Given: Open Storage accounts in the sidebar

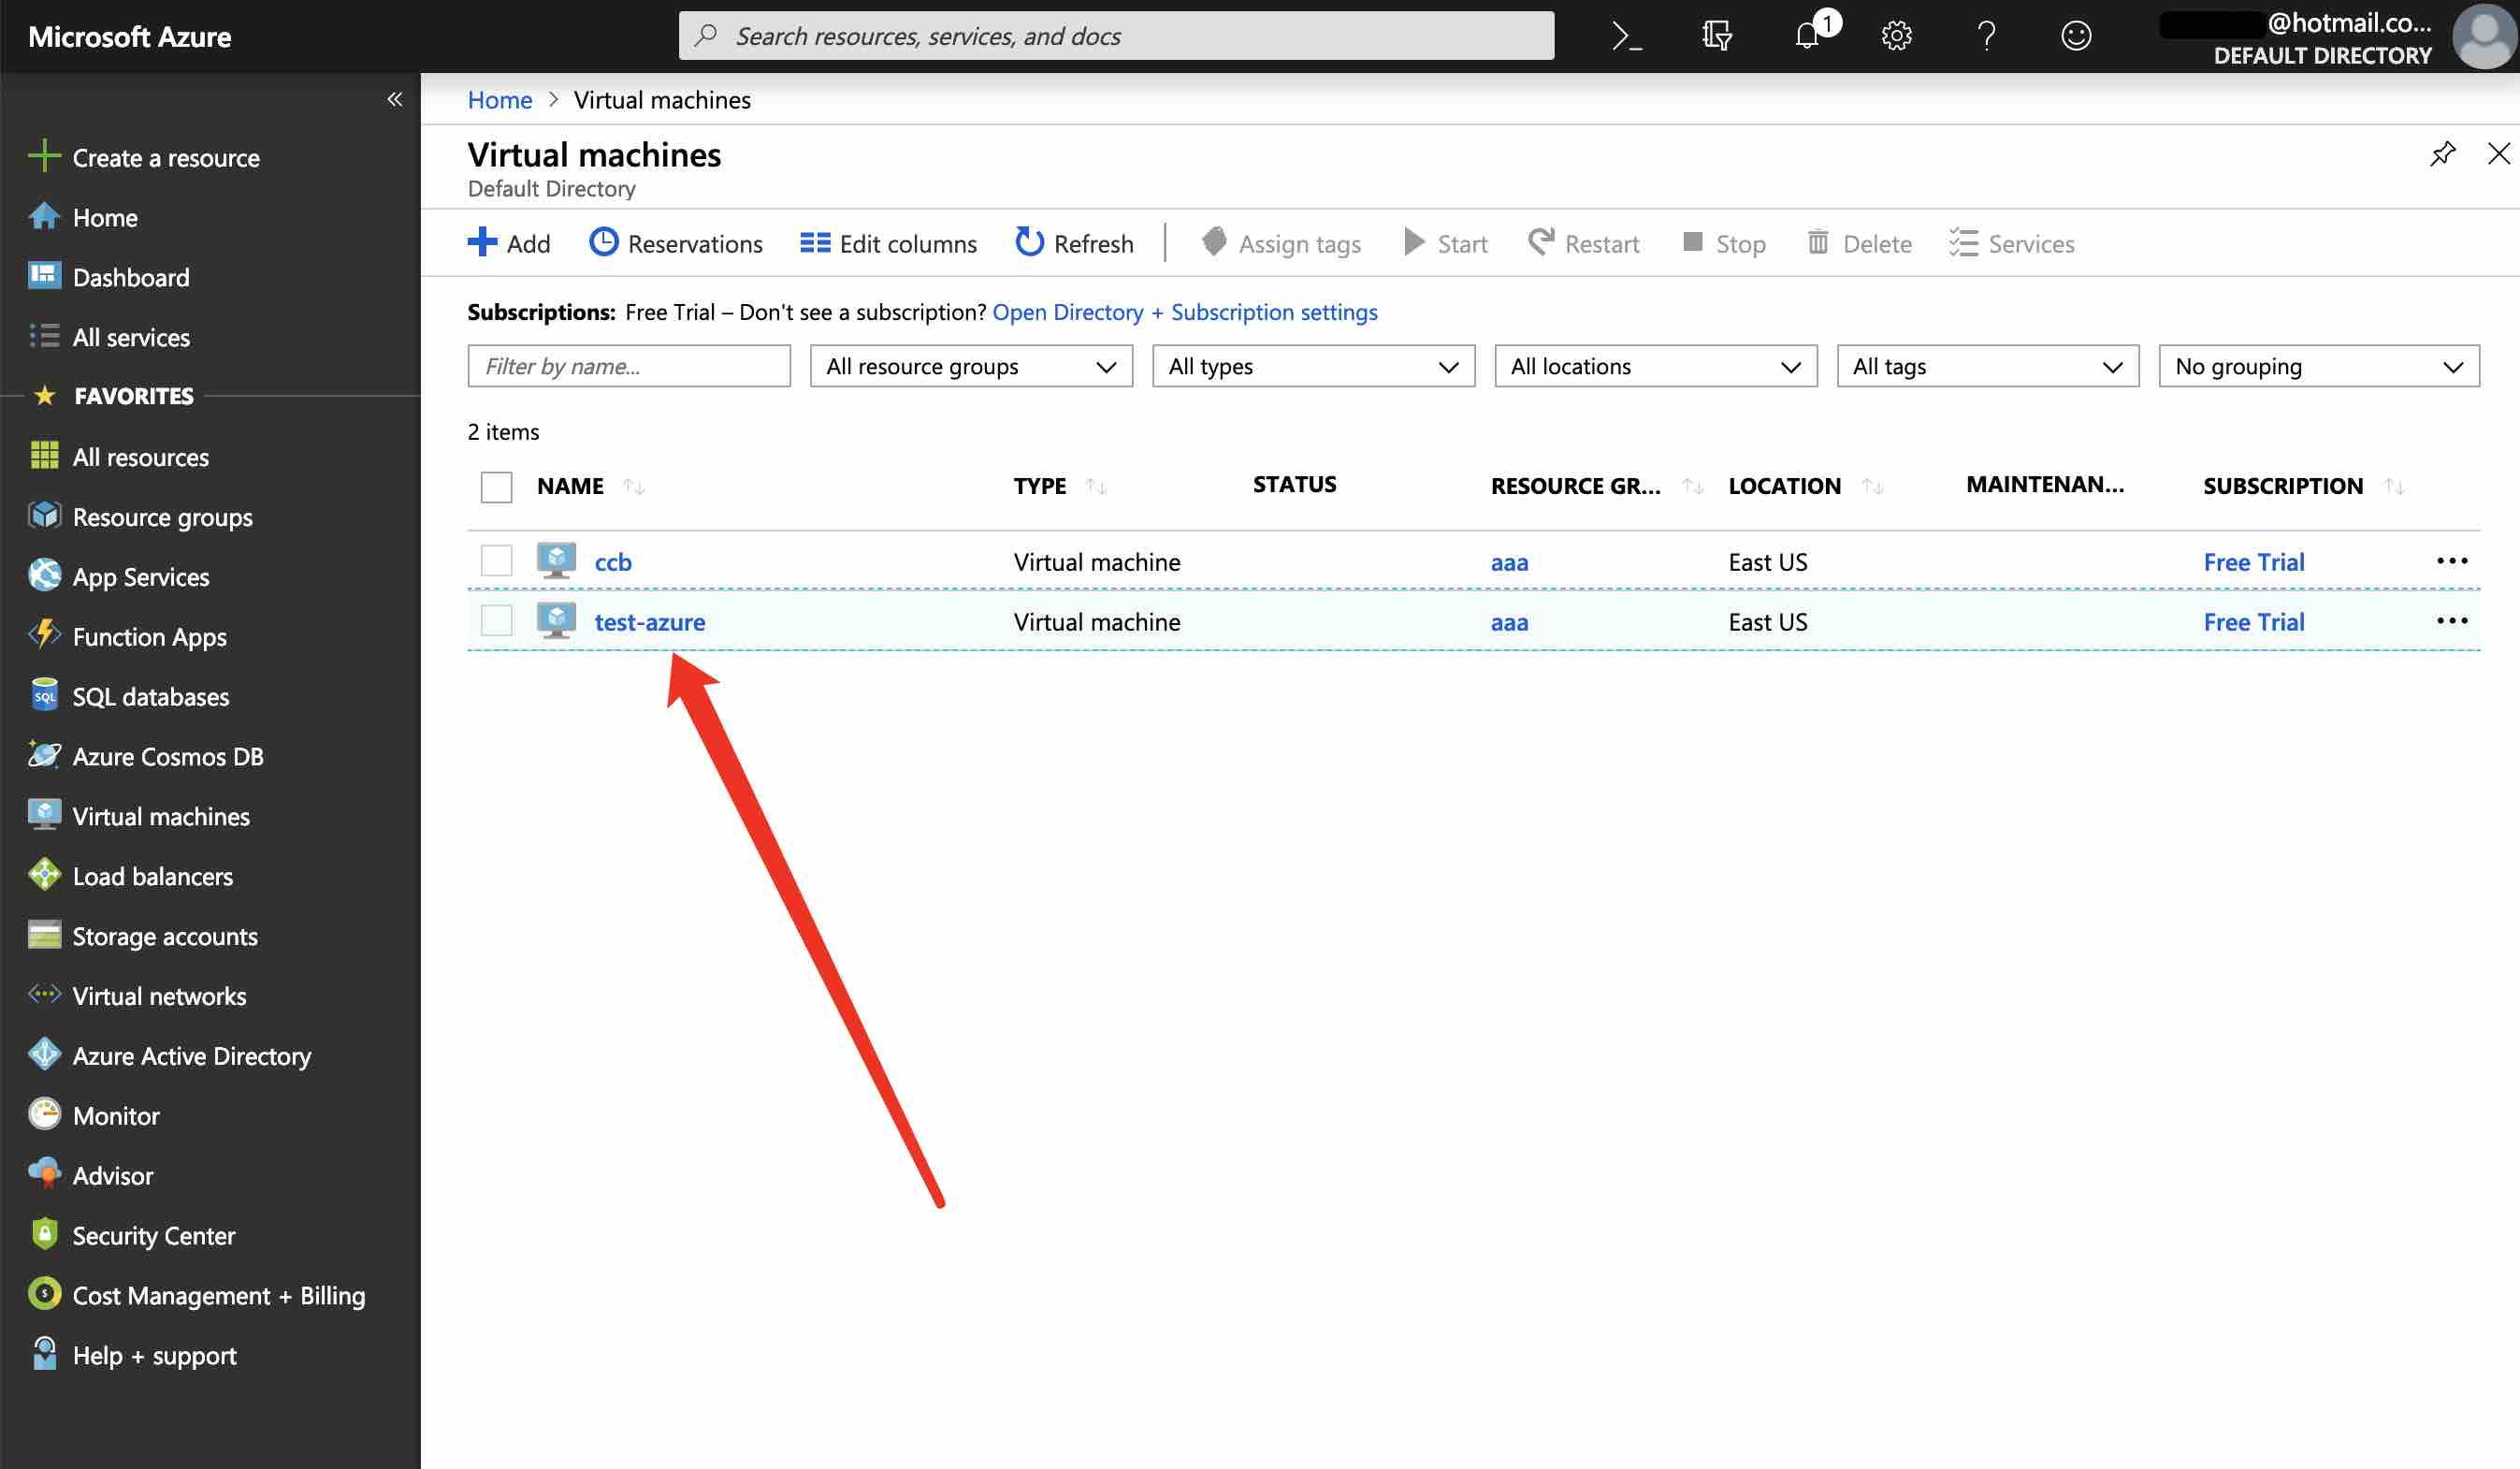Looking at the screenshot, I should pos(165,936).
